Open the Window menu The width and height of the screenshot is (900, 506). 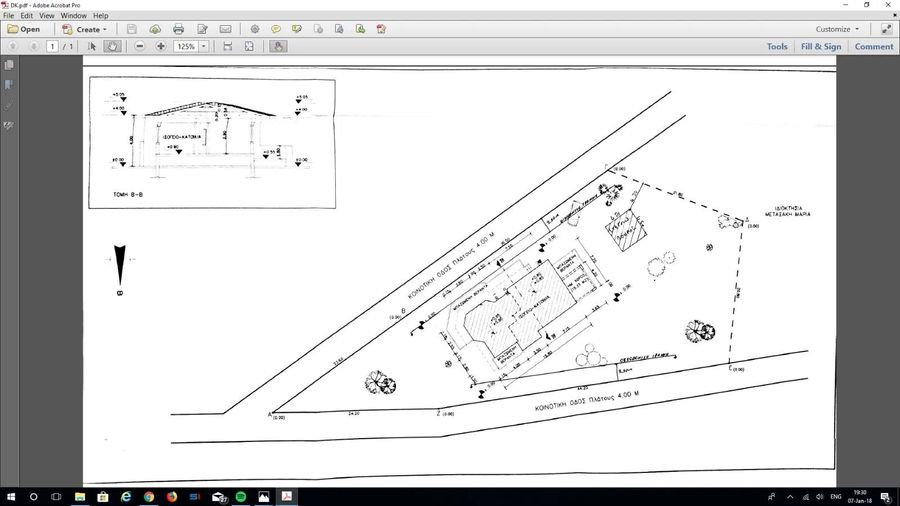click(x=73, y=16)
